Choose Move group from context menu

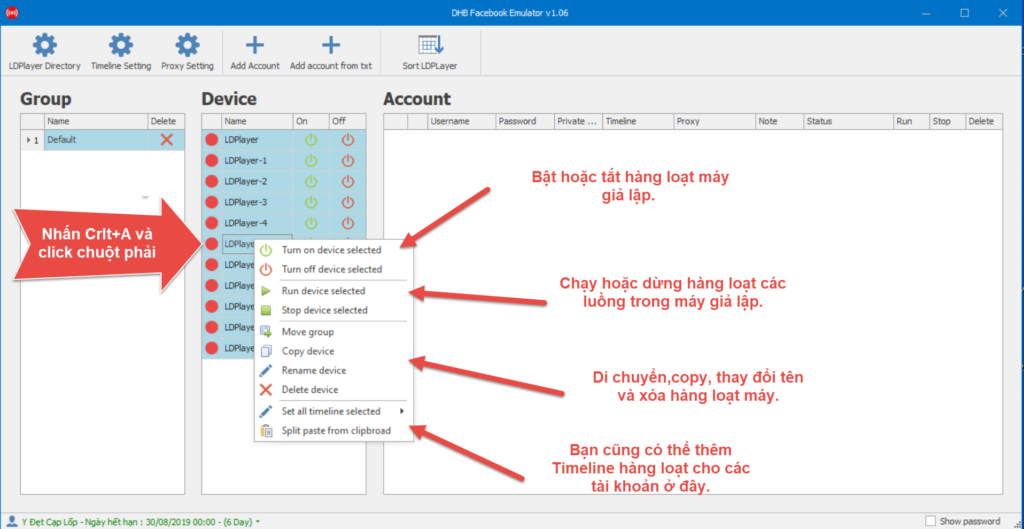tap(334, 332)
